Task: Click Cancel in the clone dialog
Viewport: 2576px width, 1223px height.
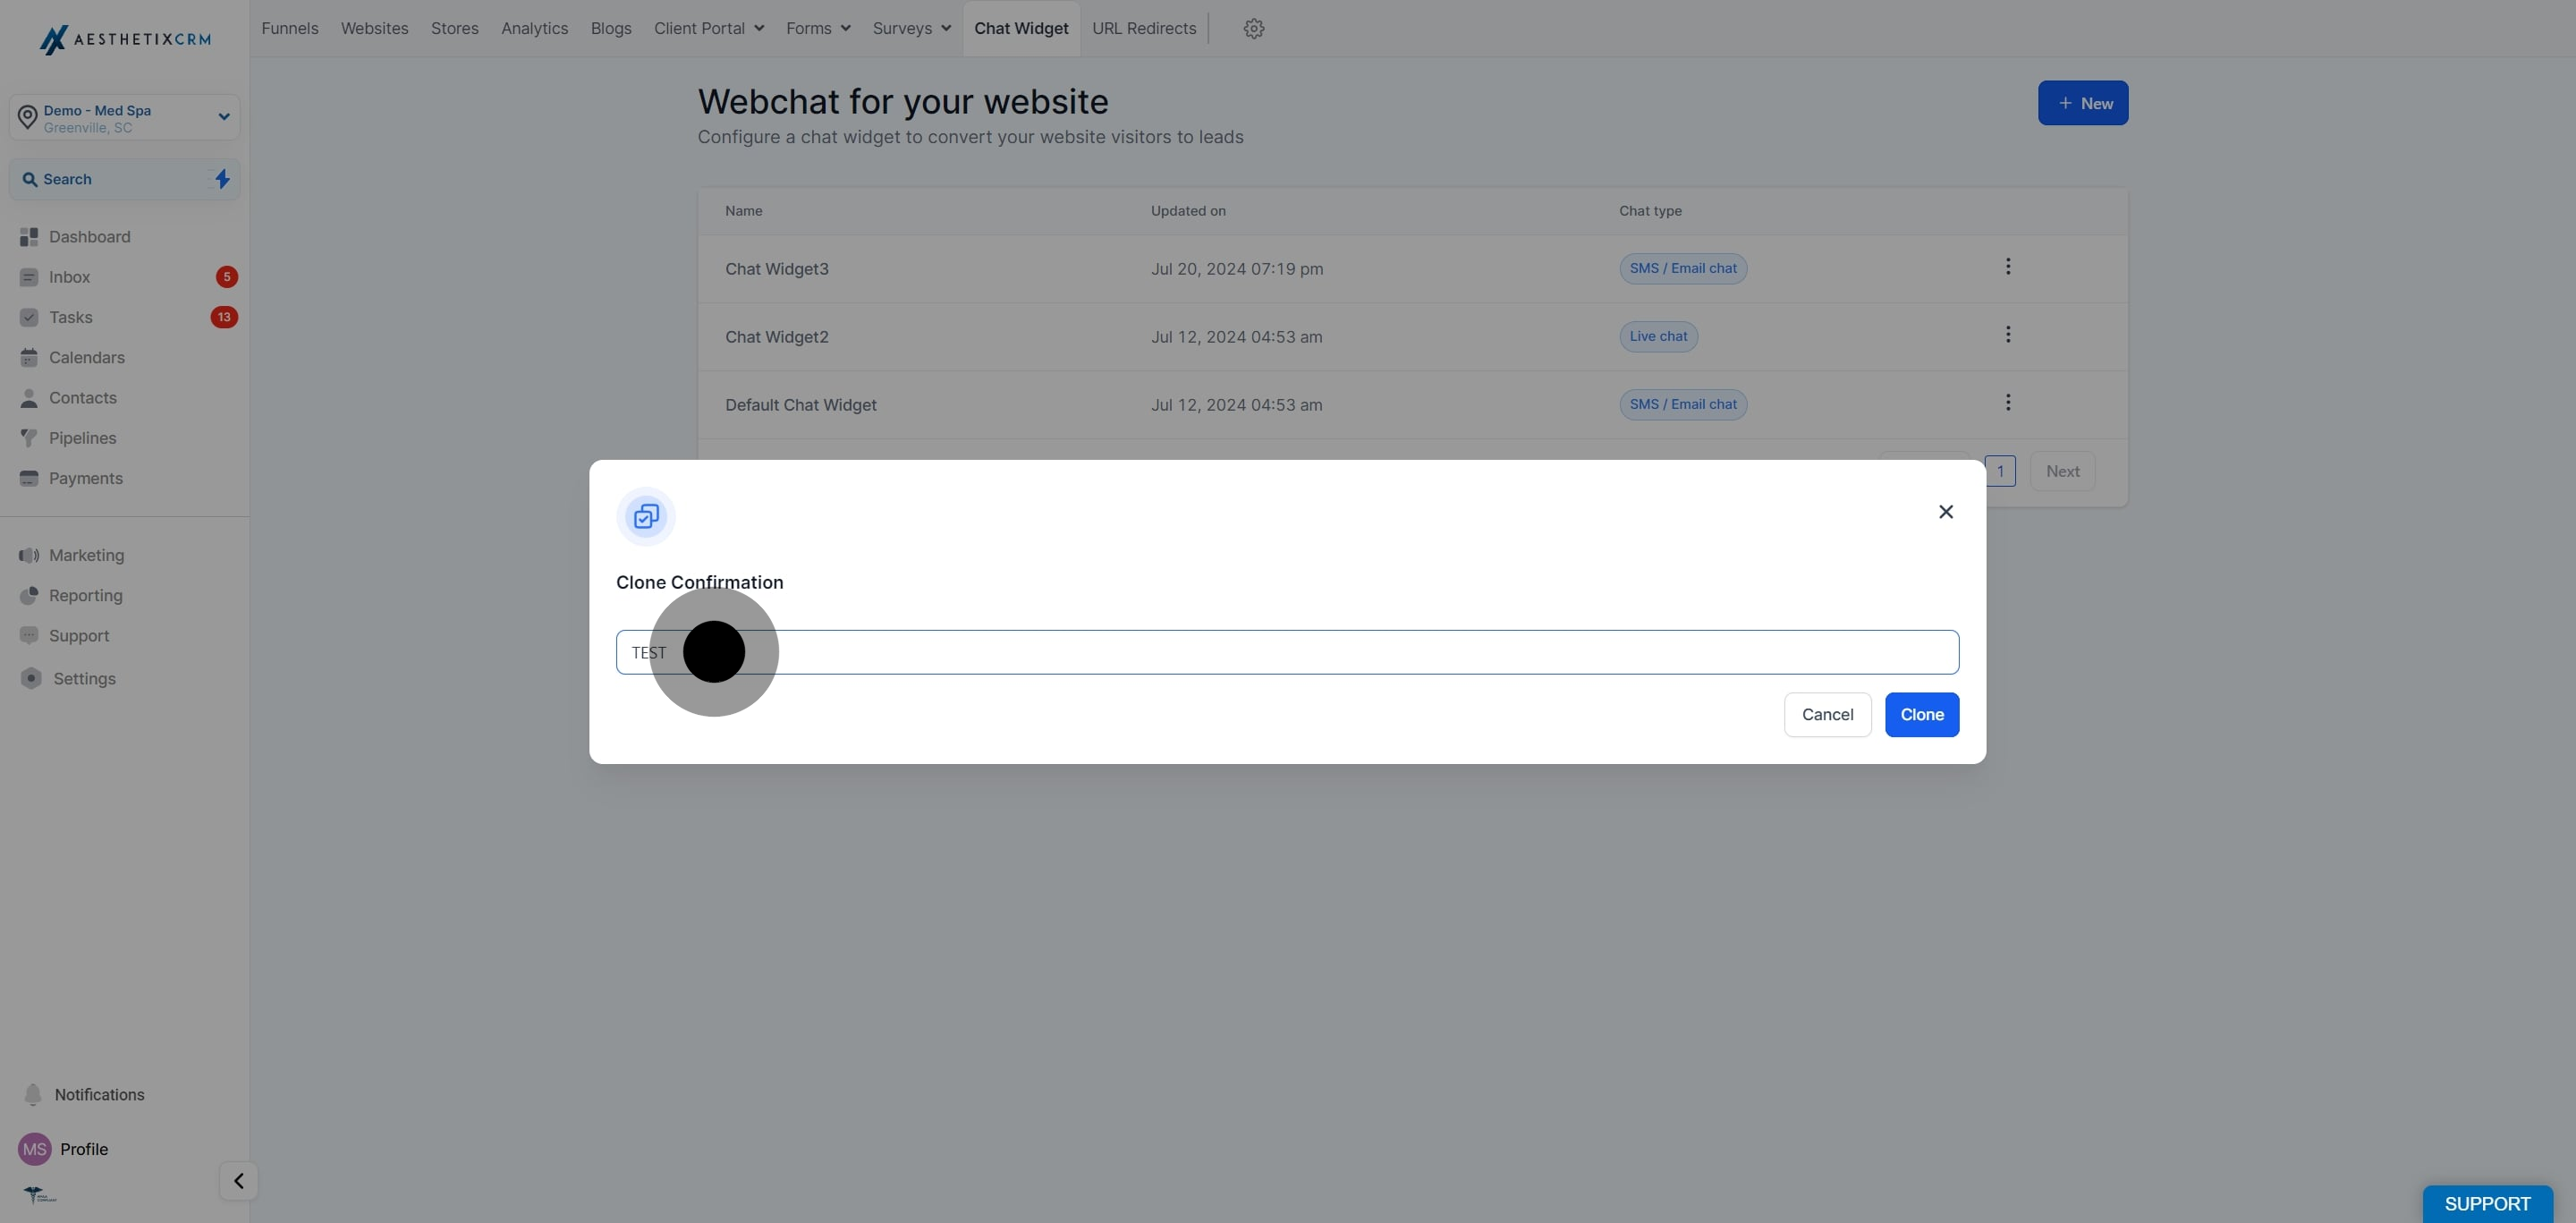Action: click(x=1827, y=715)
